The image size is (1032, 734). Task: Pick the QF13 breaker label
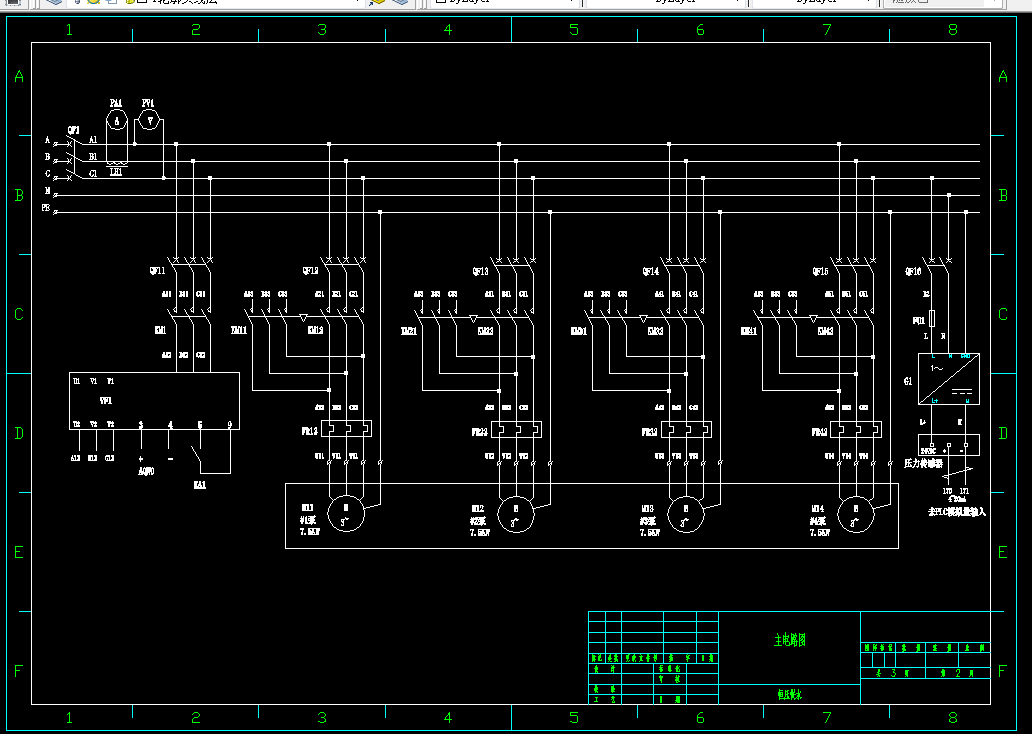(480, 271)
